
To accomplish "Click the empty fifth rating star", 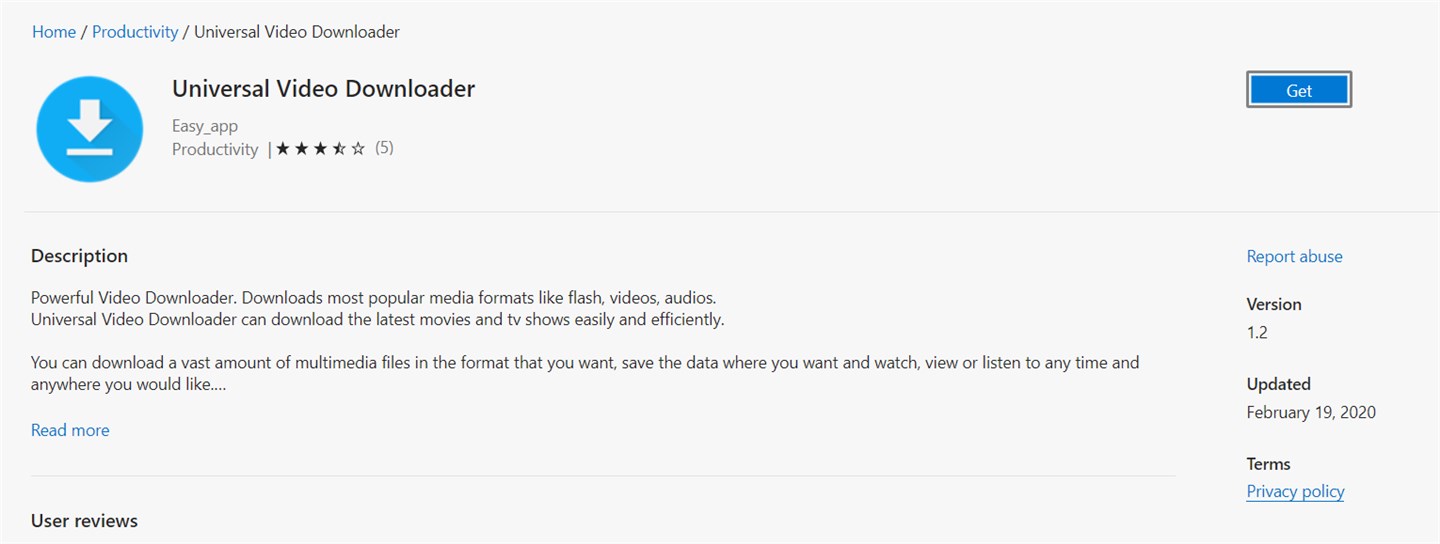I will [358, 149].
